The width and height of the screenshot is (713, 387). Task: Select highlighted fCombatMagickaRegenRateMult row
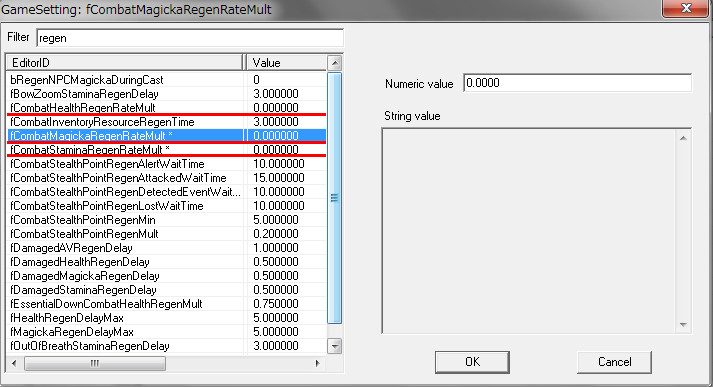click(x=166, y=136)
